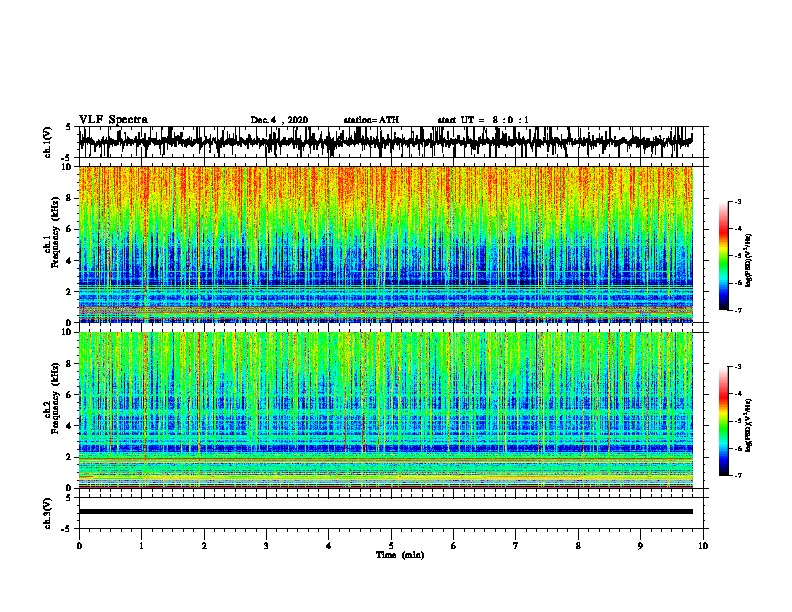Screen dimensions: 792x612
Task: Click the ch.1 spectrogram plot area
Action: click(x=385, y=244)
